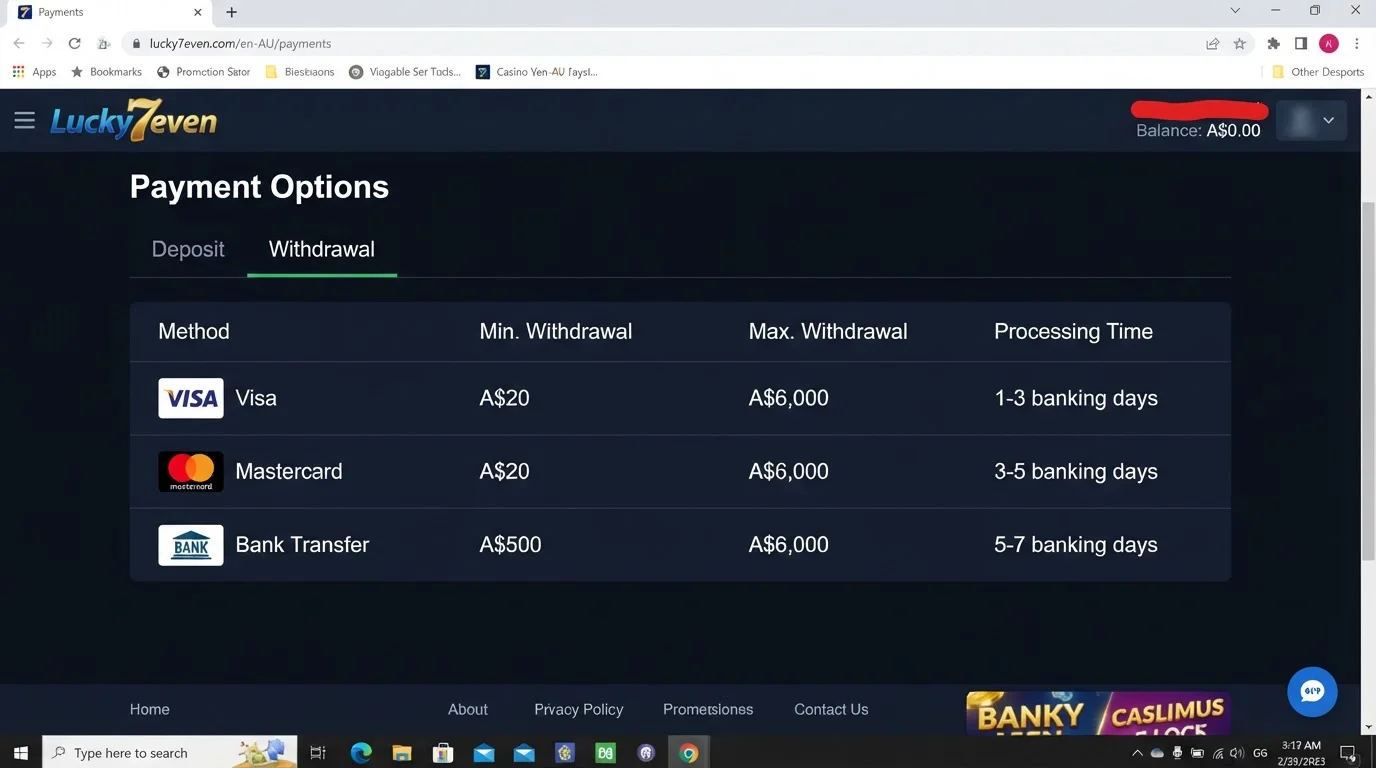Viewport: 1376px width, 768px height.
Task: Launch Microsoft Edge from the taskbar
Action: (361, 752)
